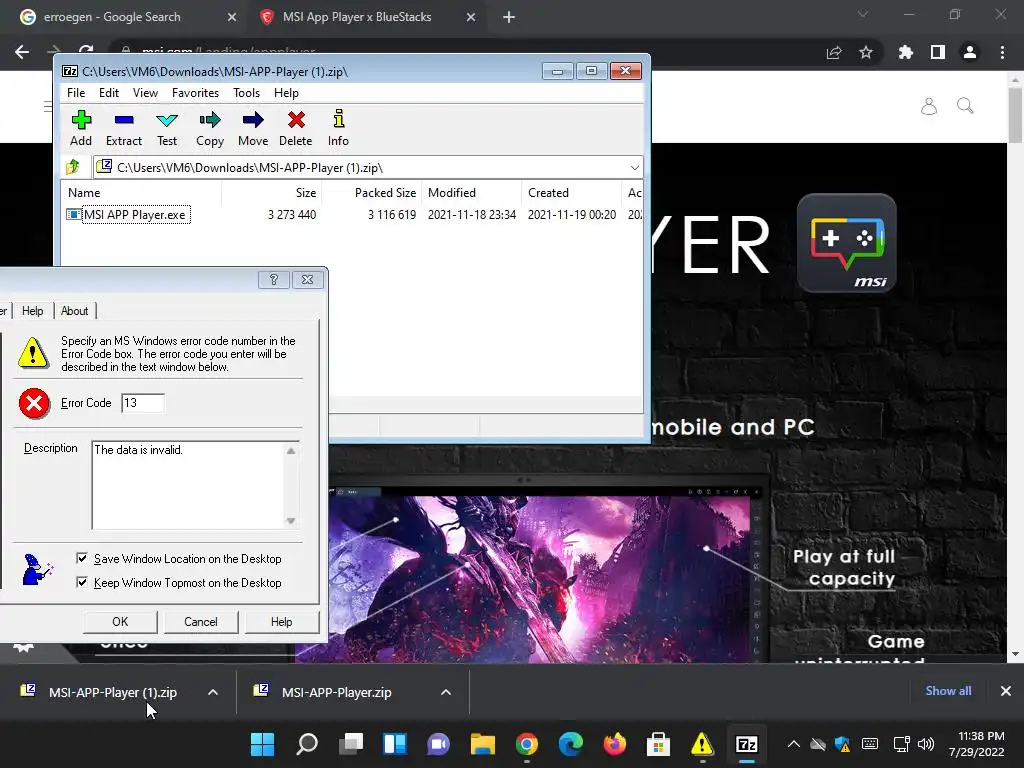
Task: Switch to erroegen Google Search tab
Action: [x=112, y=17]
